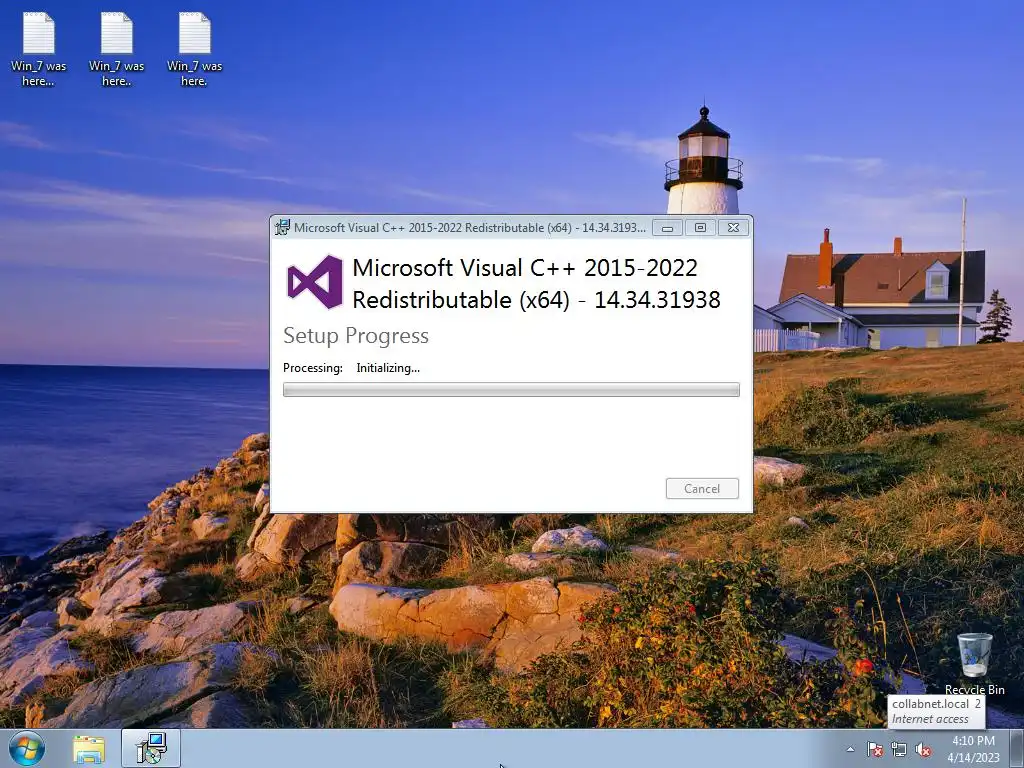The image size is (1024, 768).
Task: Click the network tray icon
Action: 899,749
